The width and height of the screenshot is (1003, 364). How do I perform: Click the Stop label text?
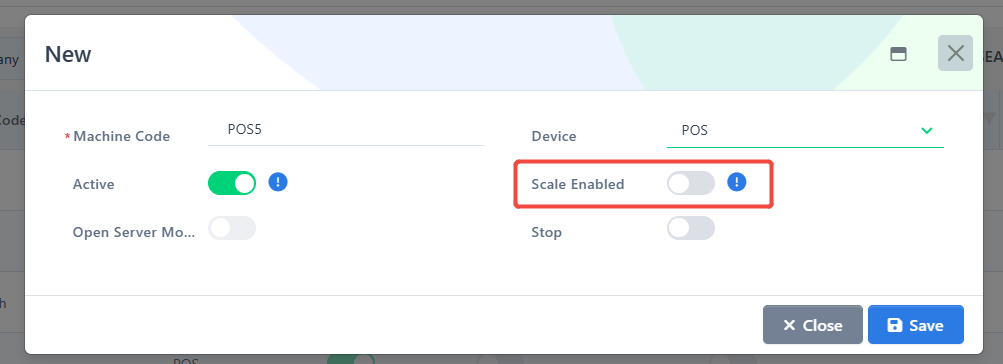coord(546,232)
